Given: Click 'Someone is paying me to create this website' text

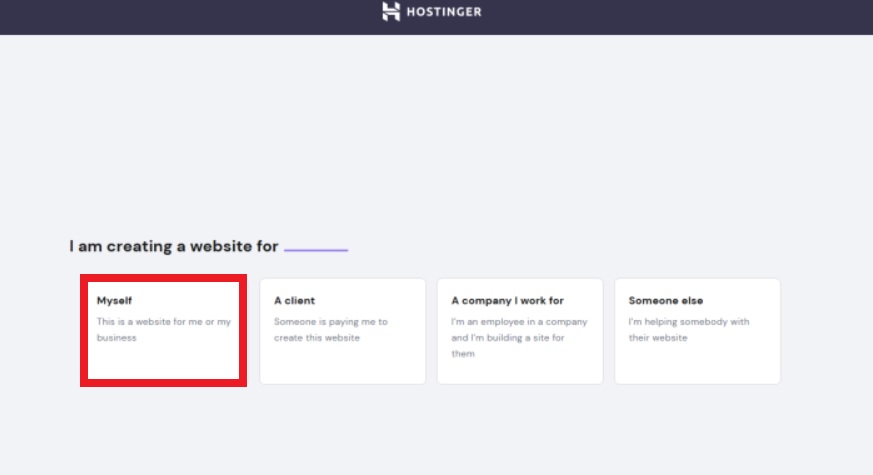Looking at the screenshot, I should point(331,330).
